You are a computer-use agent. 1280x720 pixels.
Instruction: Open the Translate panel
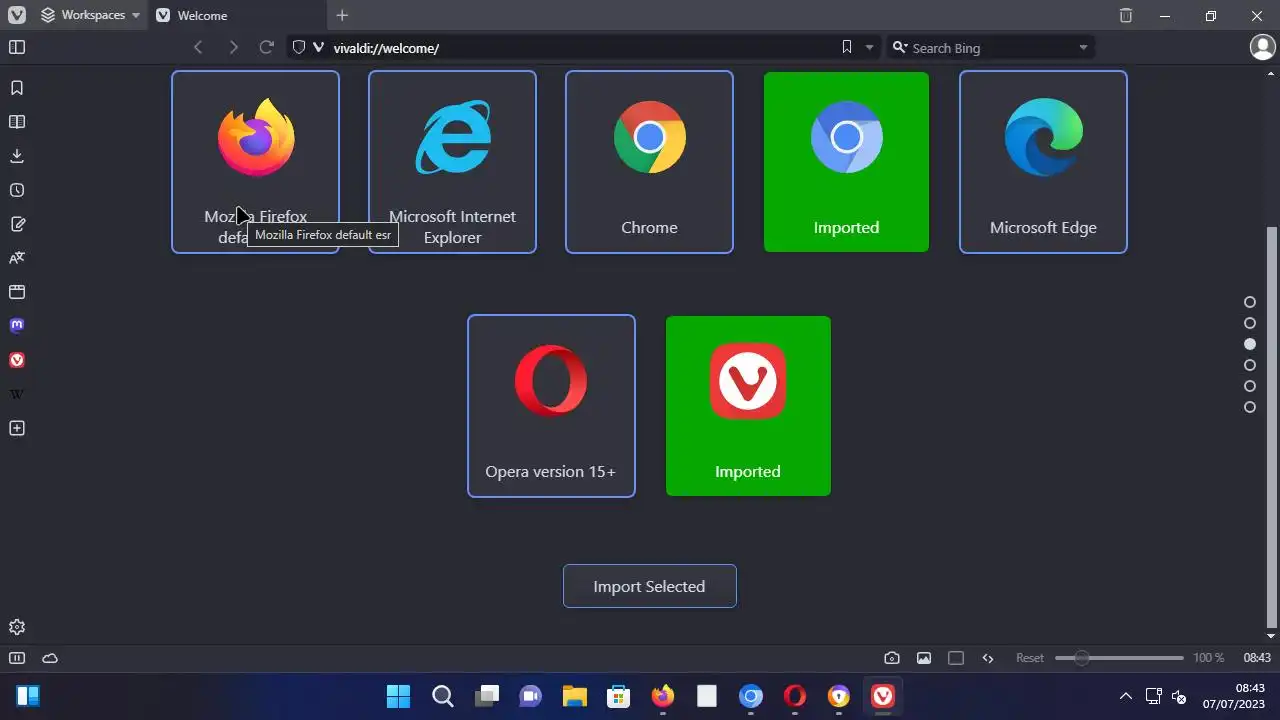pos(17,258)
